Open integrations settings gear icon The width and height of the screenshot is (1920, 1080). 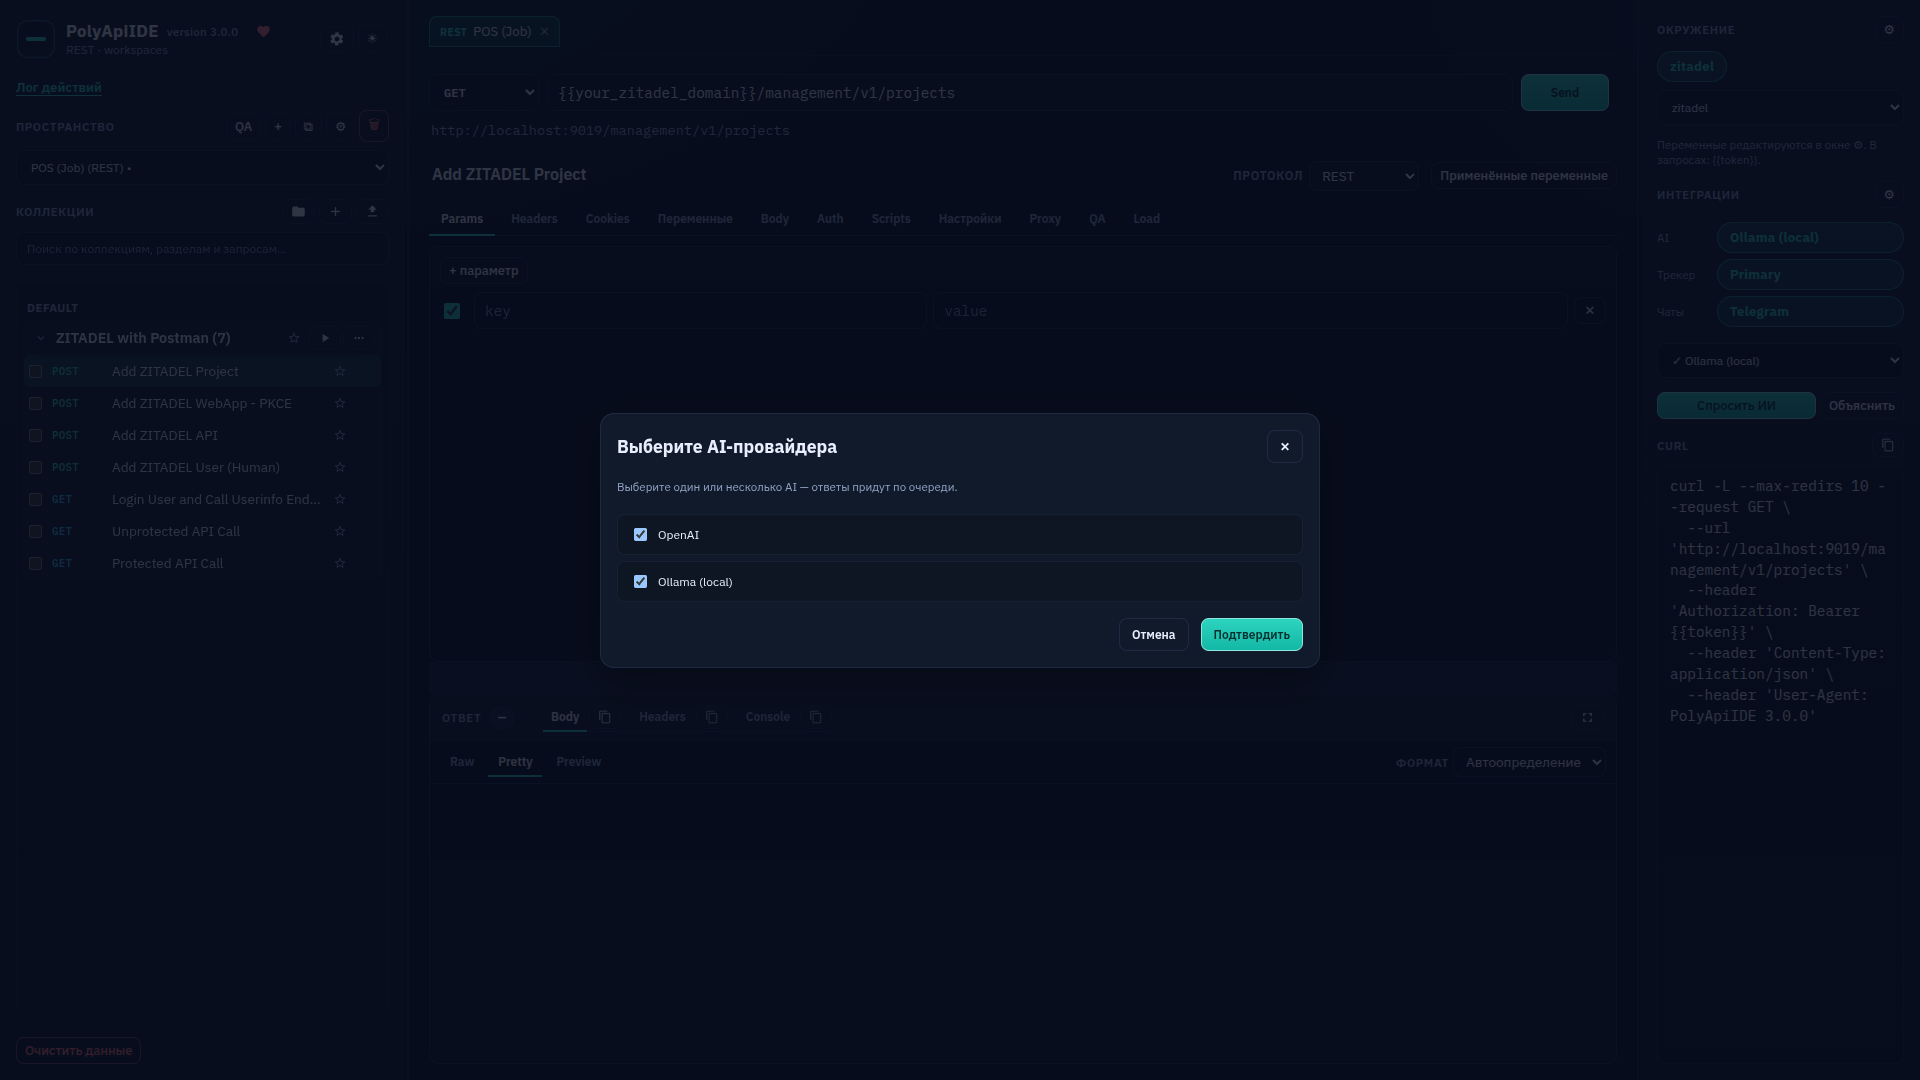(x=1889, y=195)
